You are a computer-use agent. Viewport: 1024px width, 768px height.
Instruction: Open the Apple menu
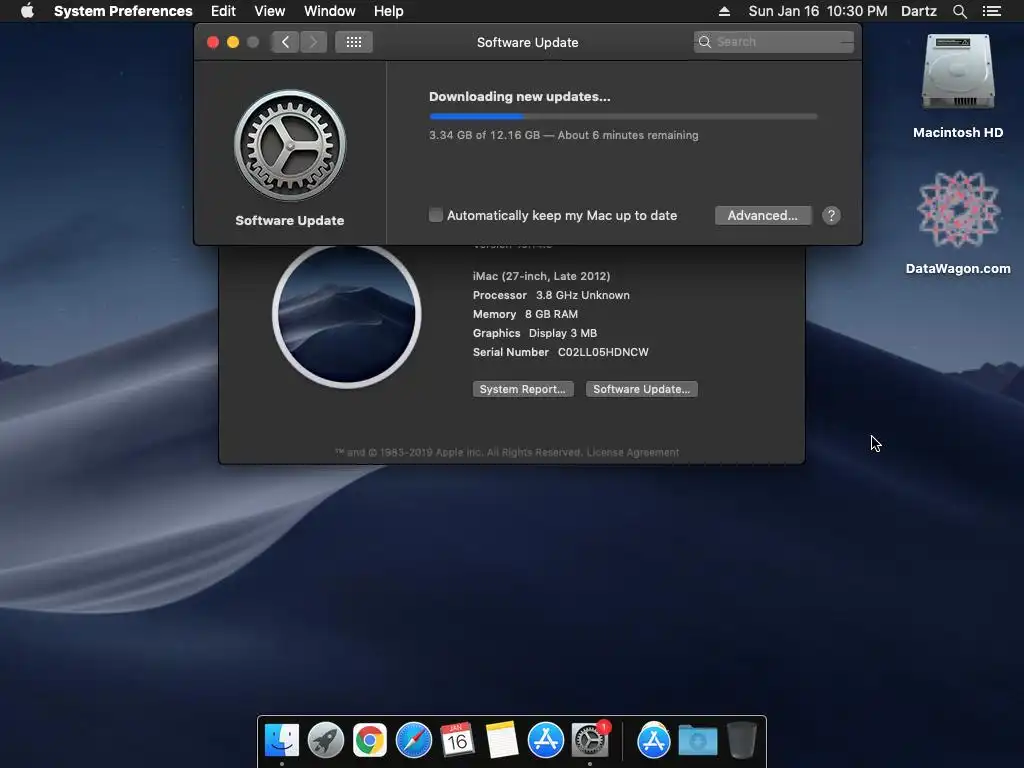(27, 11)
